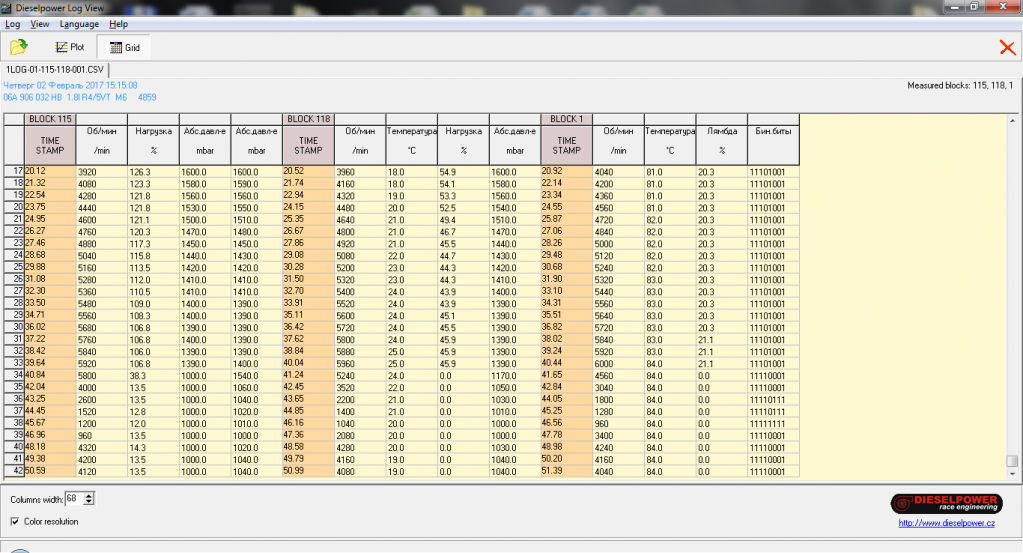The image size is (1023, 553).
Task: Decrease columns width with the down spinner arrow
Action: 90,502
